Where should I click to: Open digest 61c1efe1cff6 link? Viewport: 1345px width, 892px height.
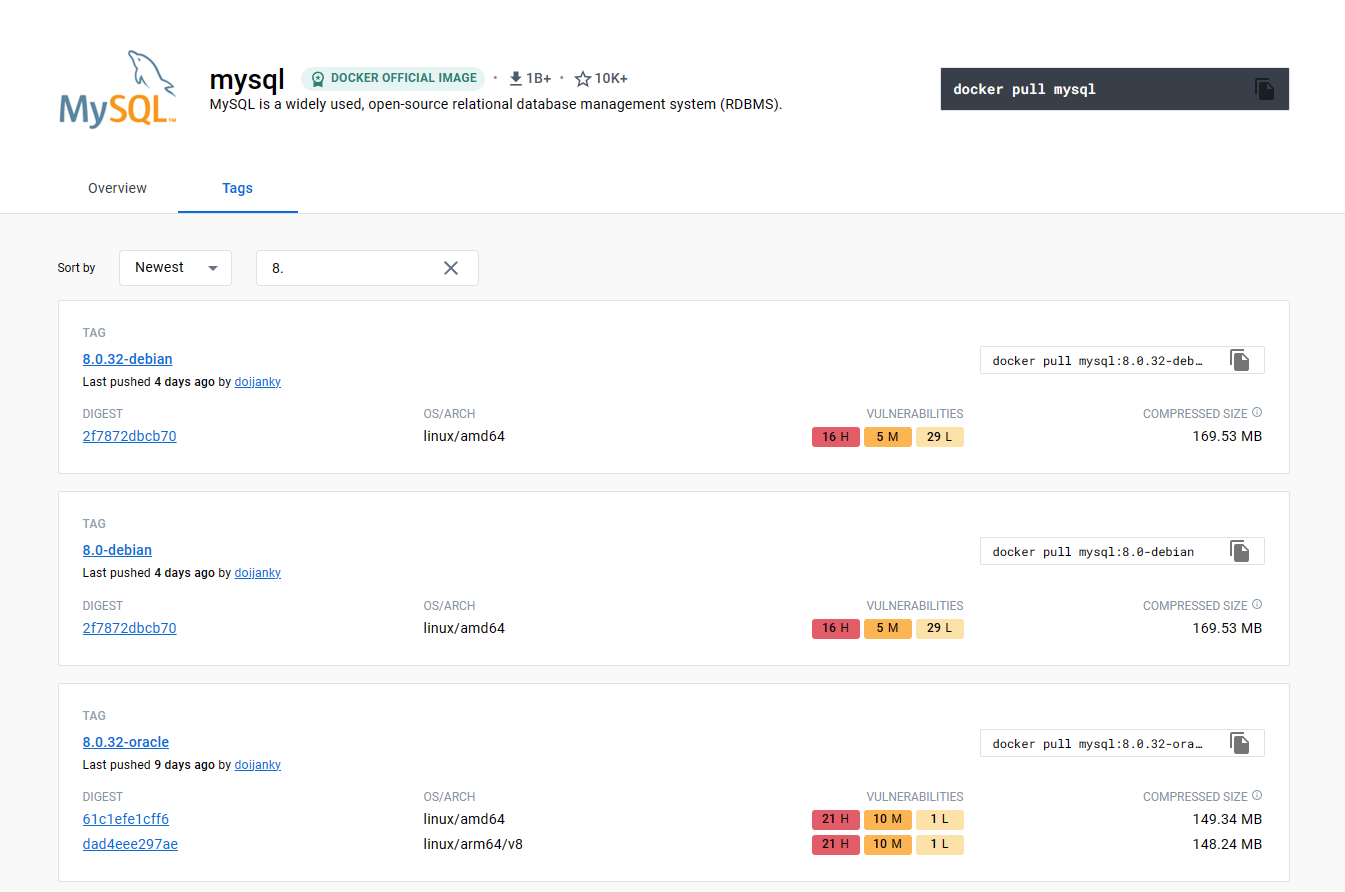click(x=126, y=819)
